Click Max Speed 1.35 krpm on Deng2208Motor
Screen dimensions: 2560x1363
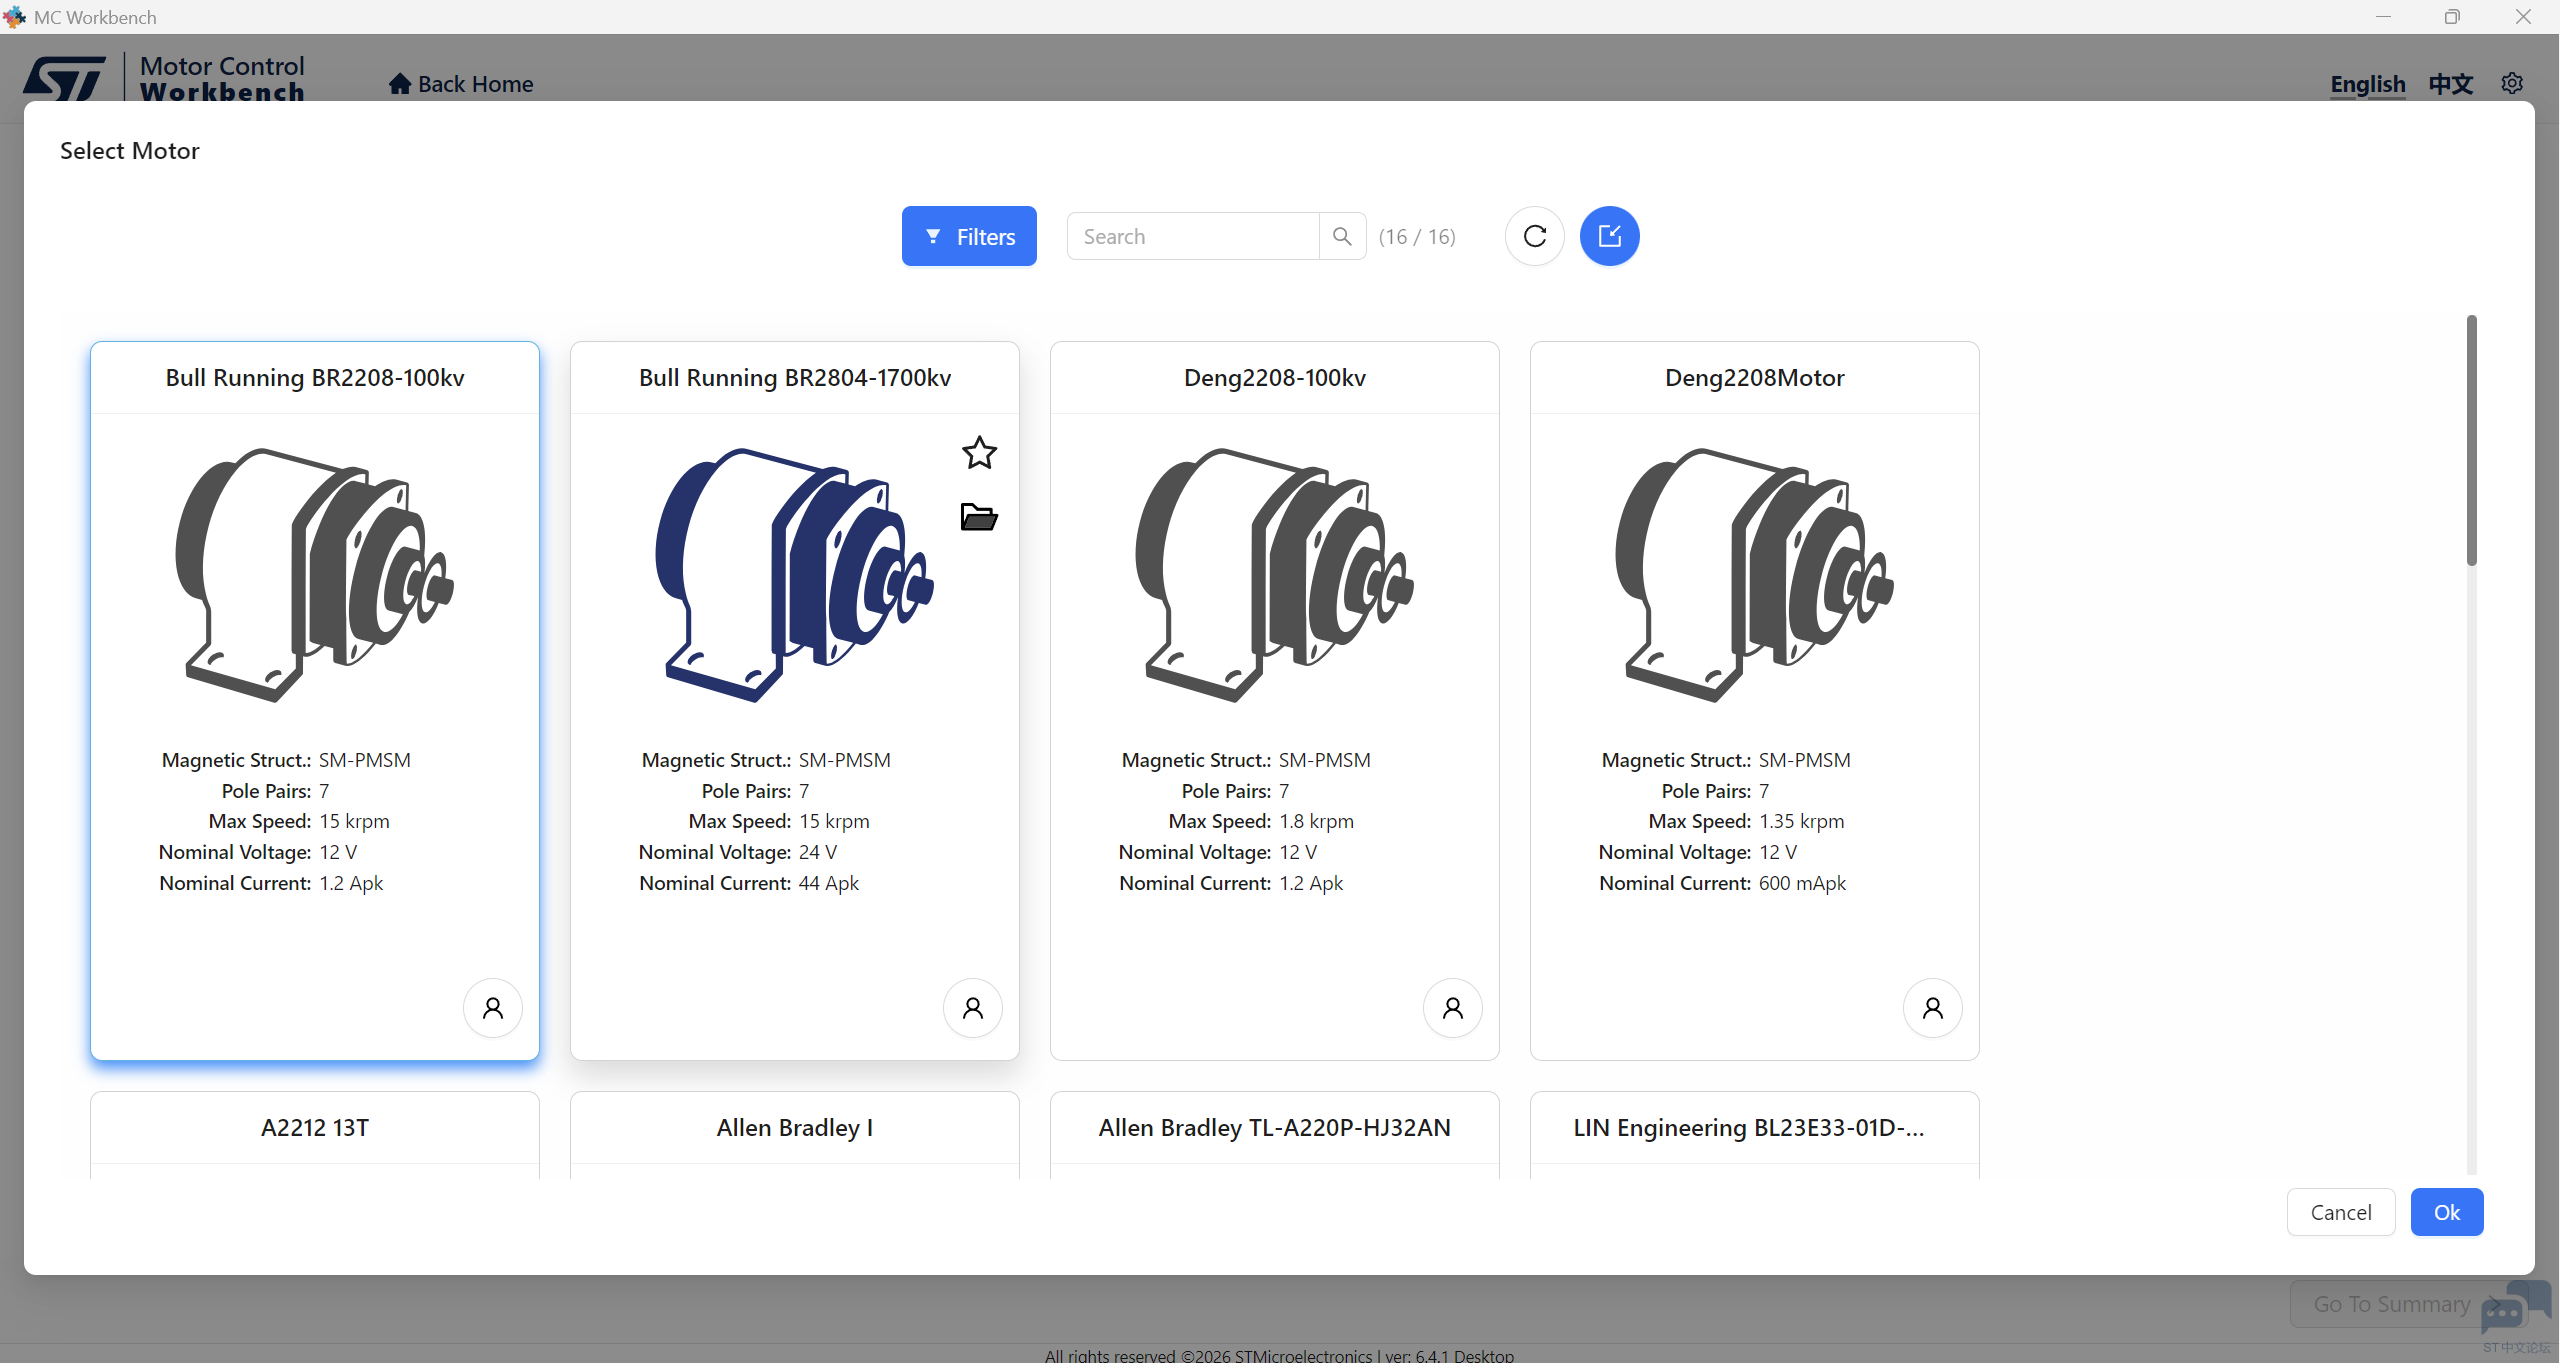click(1802, 821)
